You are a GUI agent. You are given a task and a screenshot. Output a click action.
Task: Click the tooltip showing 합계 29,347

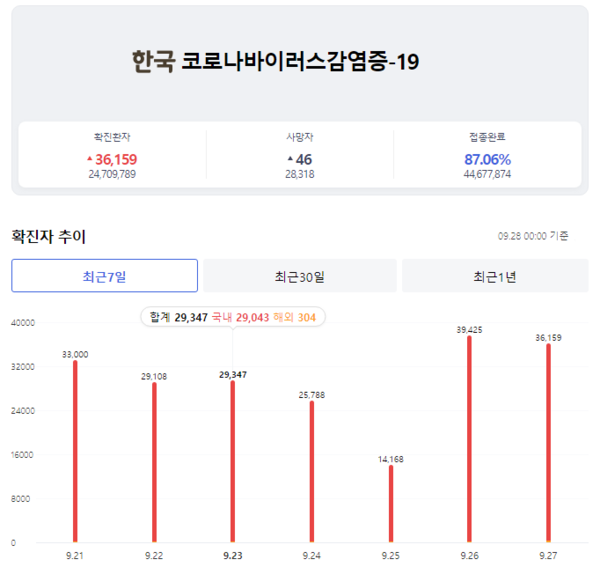coord(233,317)
